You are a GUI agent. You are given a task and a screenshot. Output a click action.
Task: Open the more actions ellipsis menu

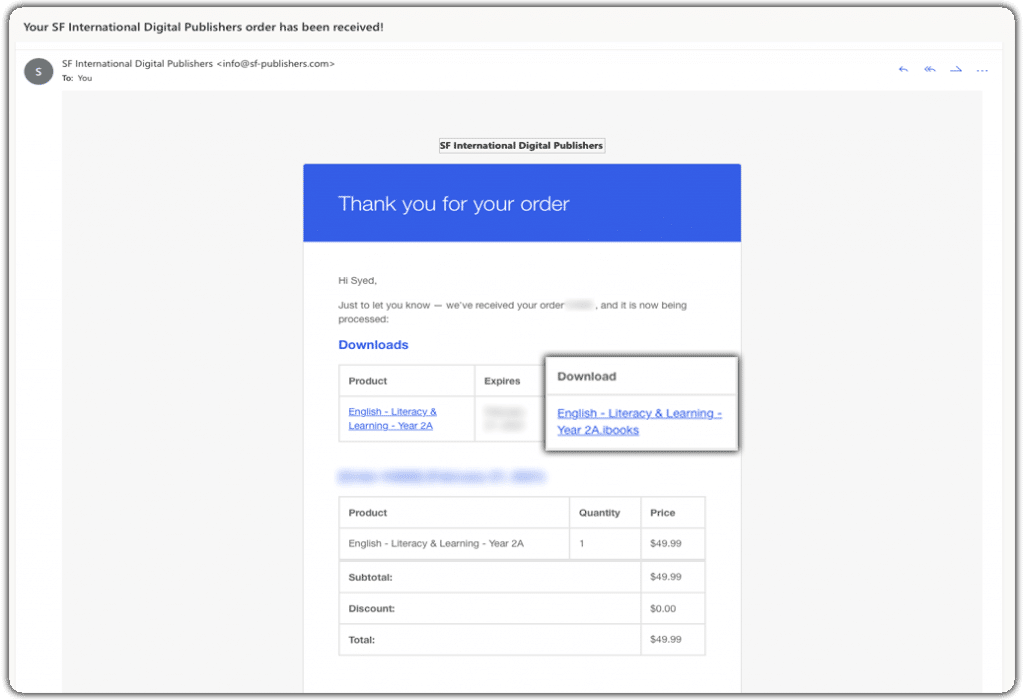pos(982,70)
